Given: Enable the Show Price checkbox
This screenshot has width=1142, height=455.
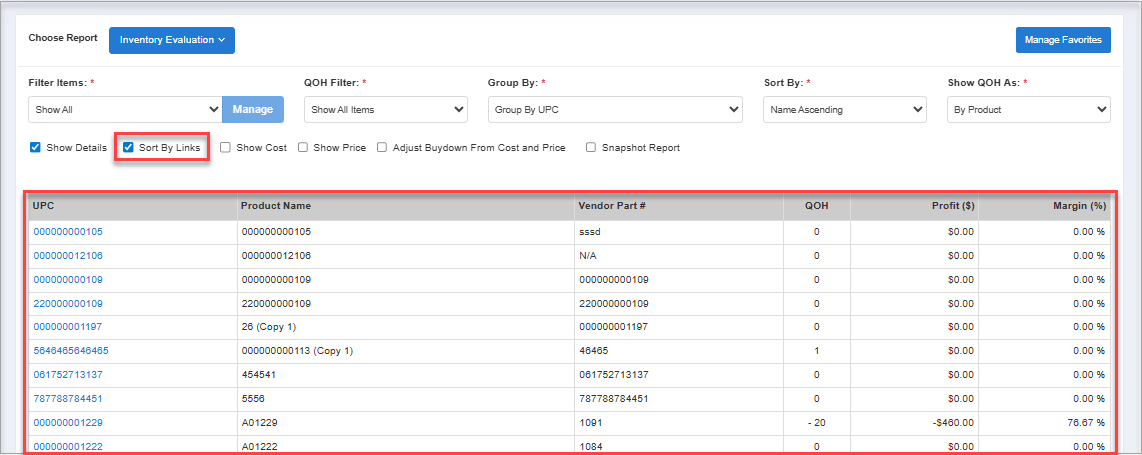Looking at the screenshot, I should [x=303, y=148].
